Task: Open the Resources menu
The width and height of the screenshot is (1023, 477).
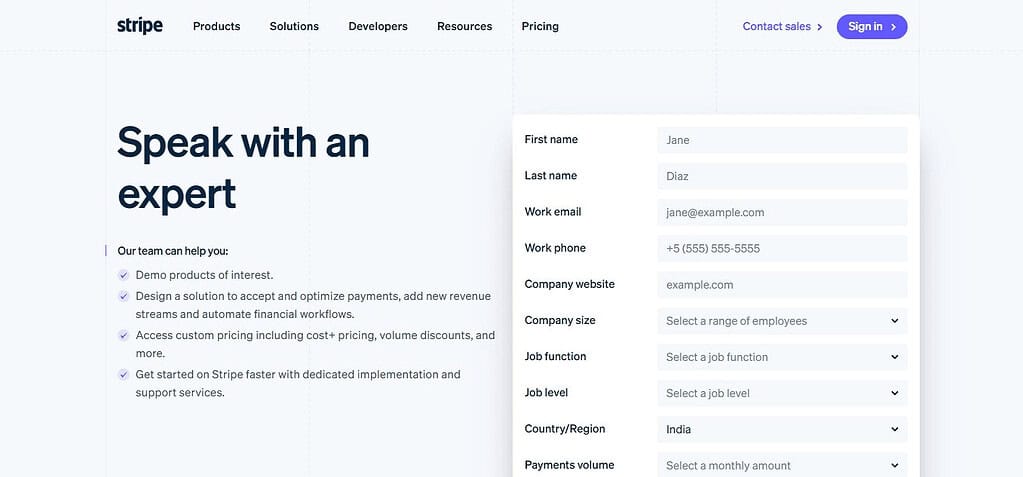Action: (465, 27)
